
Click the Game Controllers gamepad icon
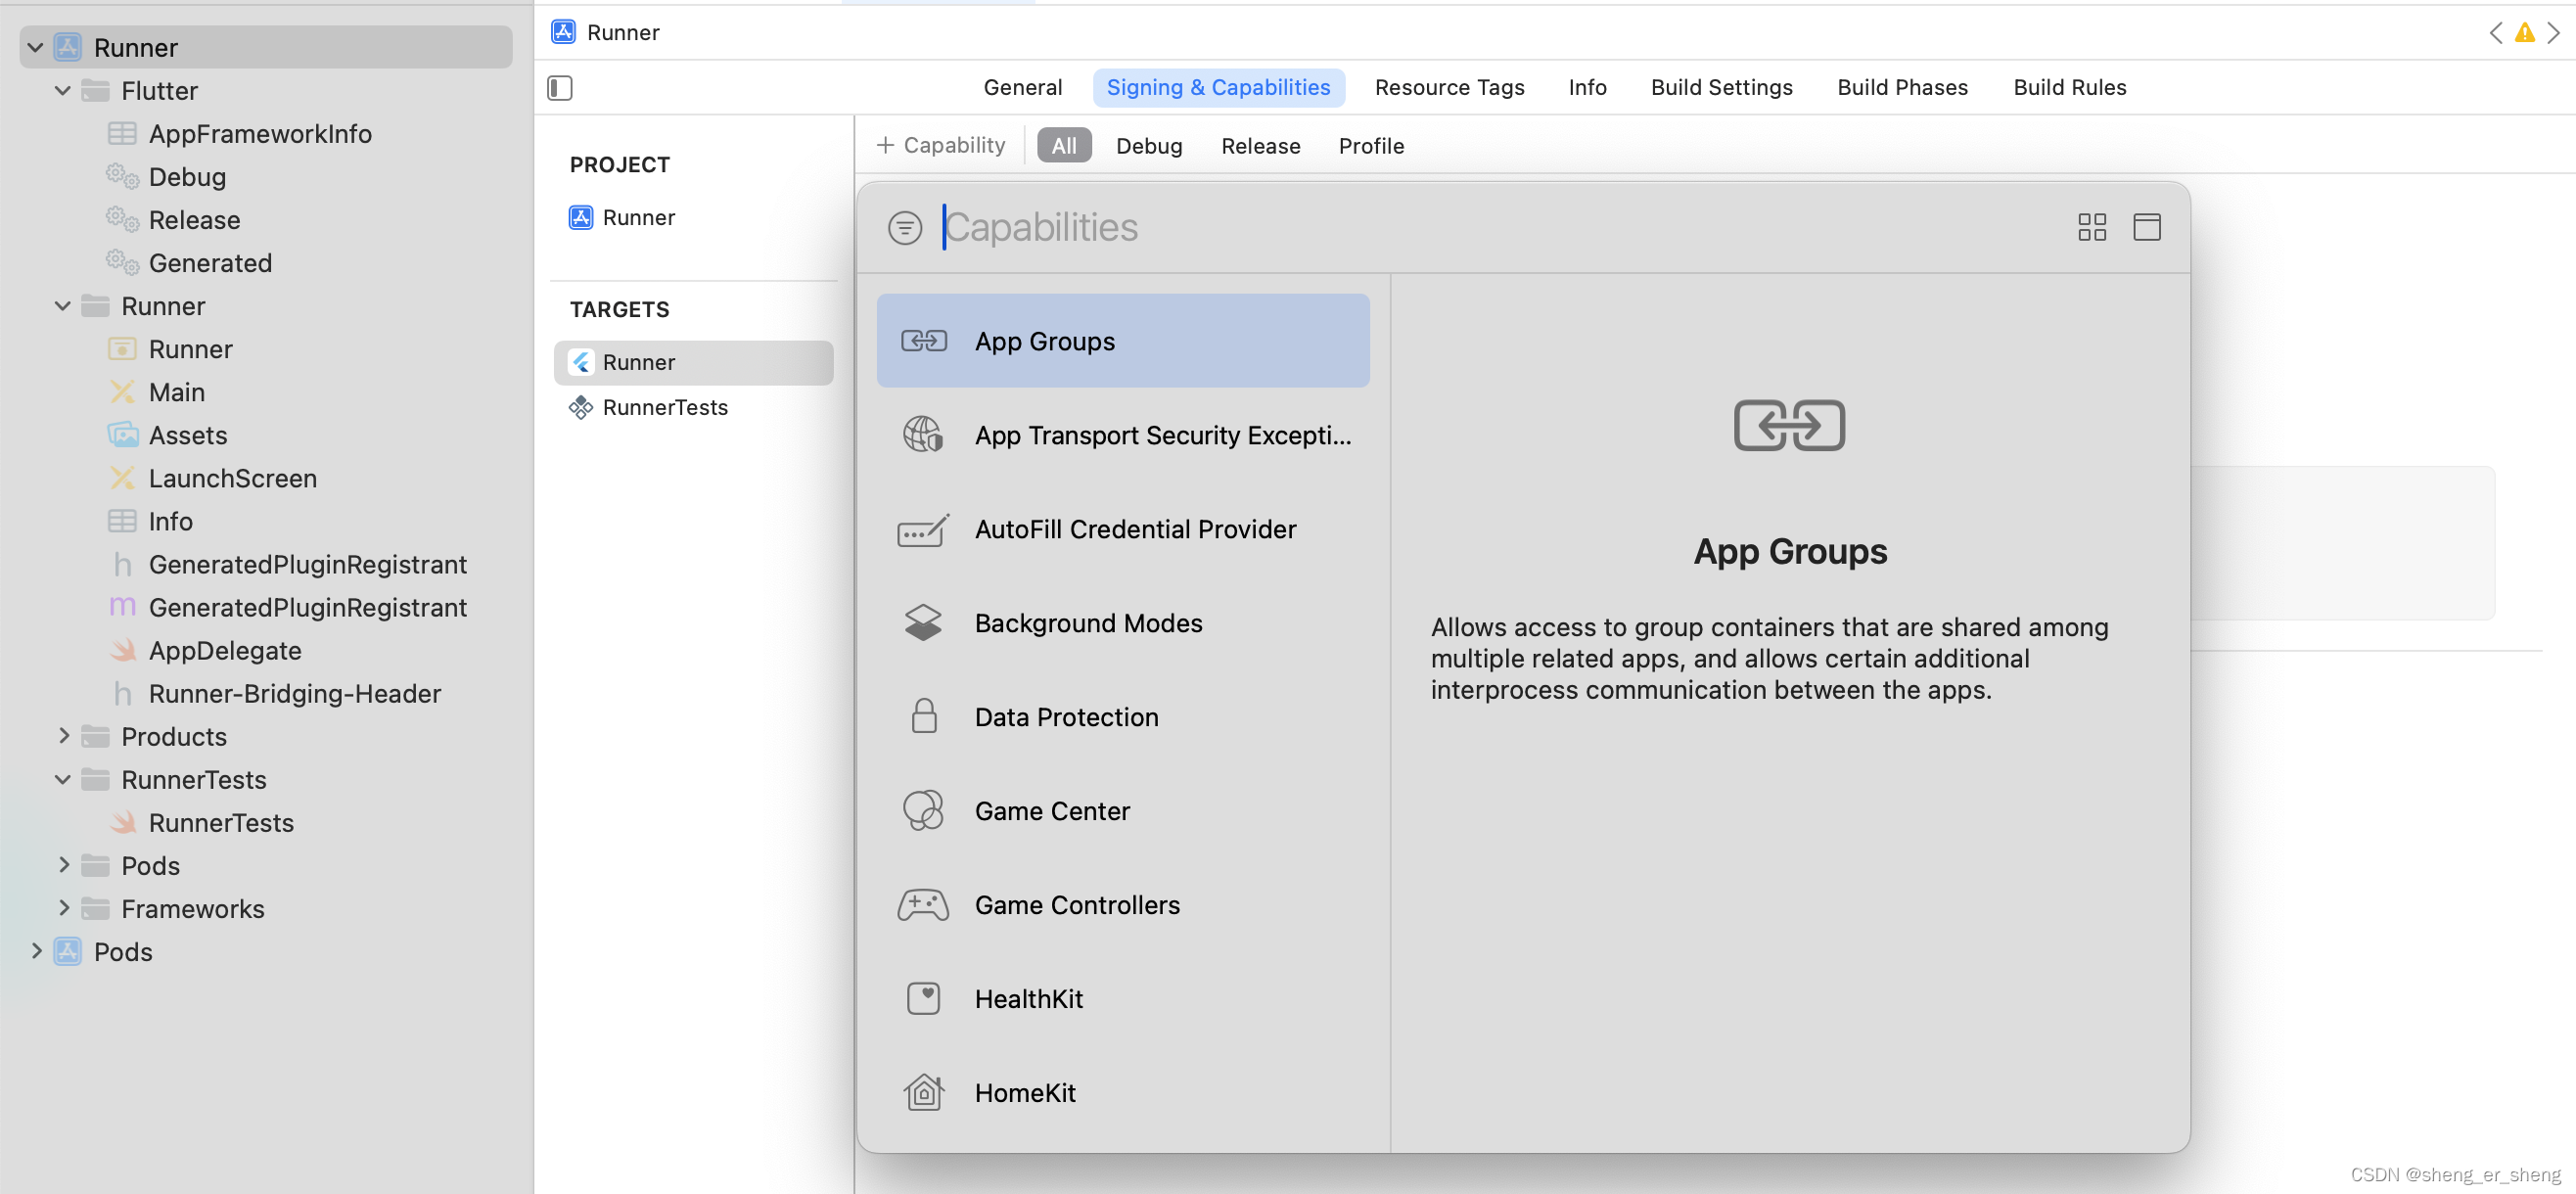coord(923,905)
